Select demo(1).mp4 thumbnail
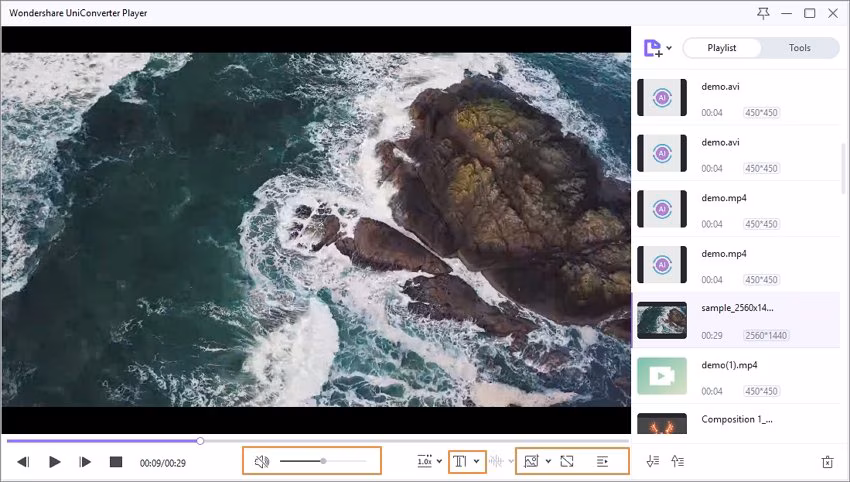Screen dimensions: 850x482 (x=662, y=376)
